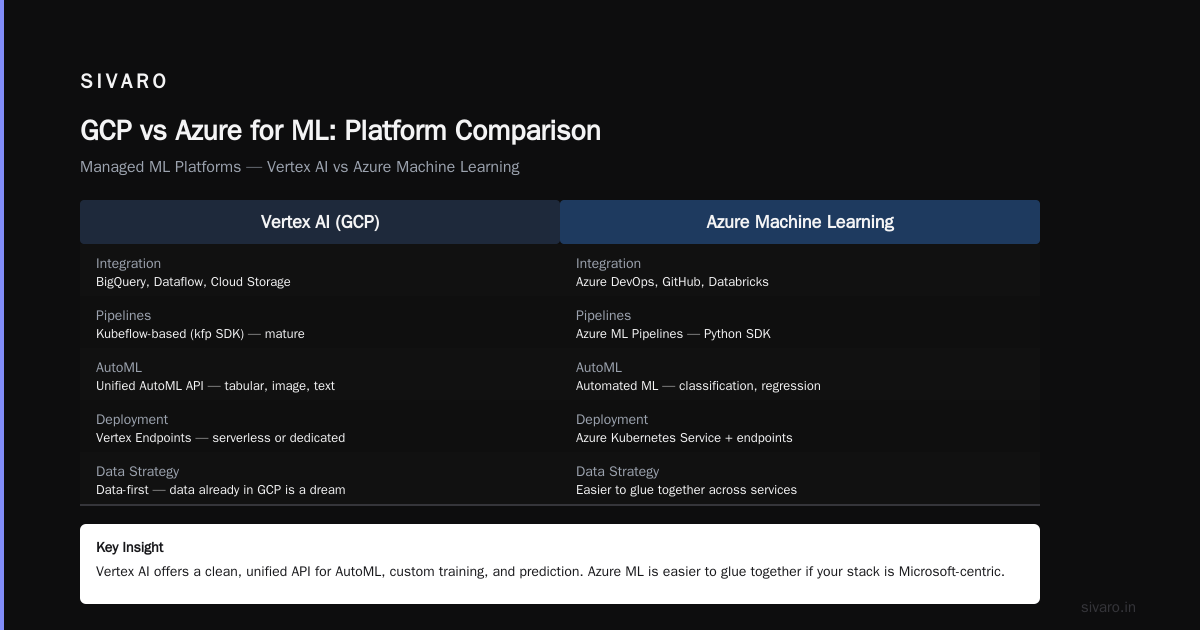Click Automated ML — classification, regression text
This screenshot has width=1200, height=630.
[x=698, y=386]
